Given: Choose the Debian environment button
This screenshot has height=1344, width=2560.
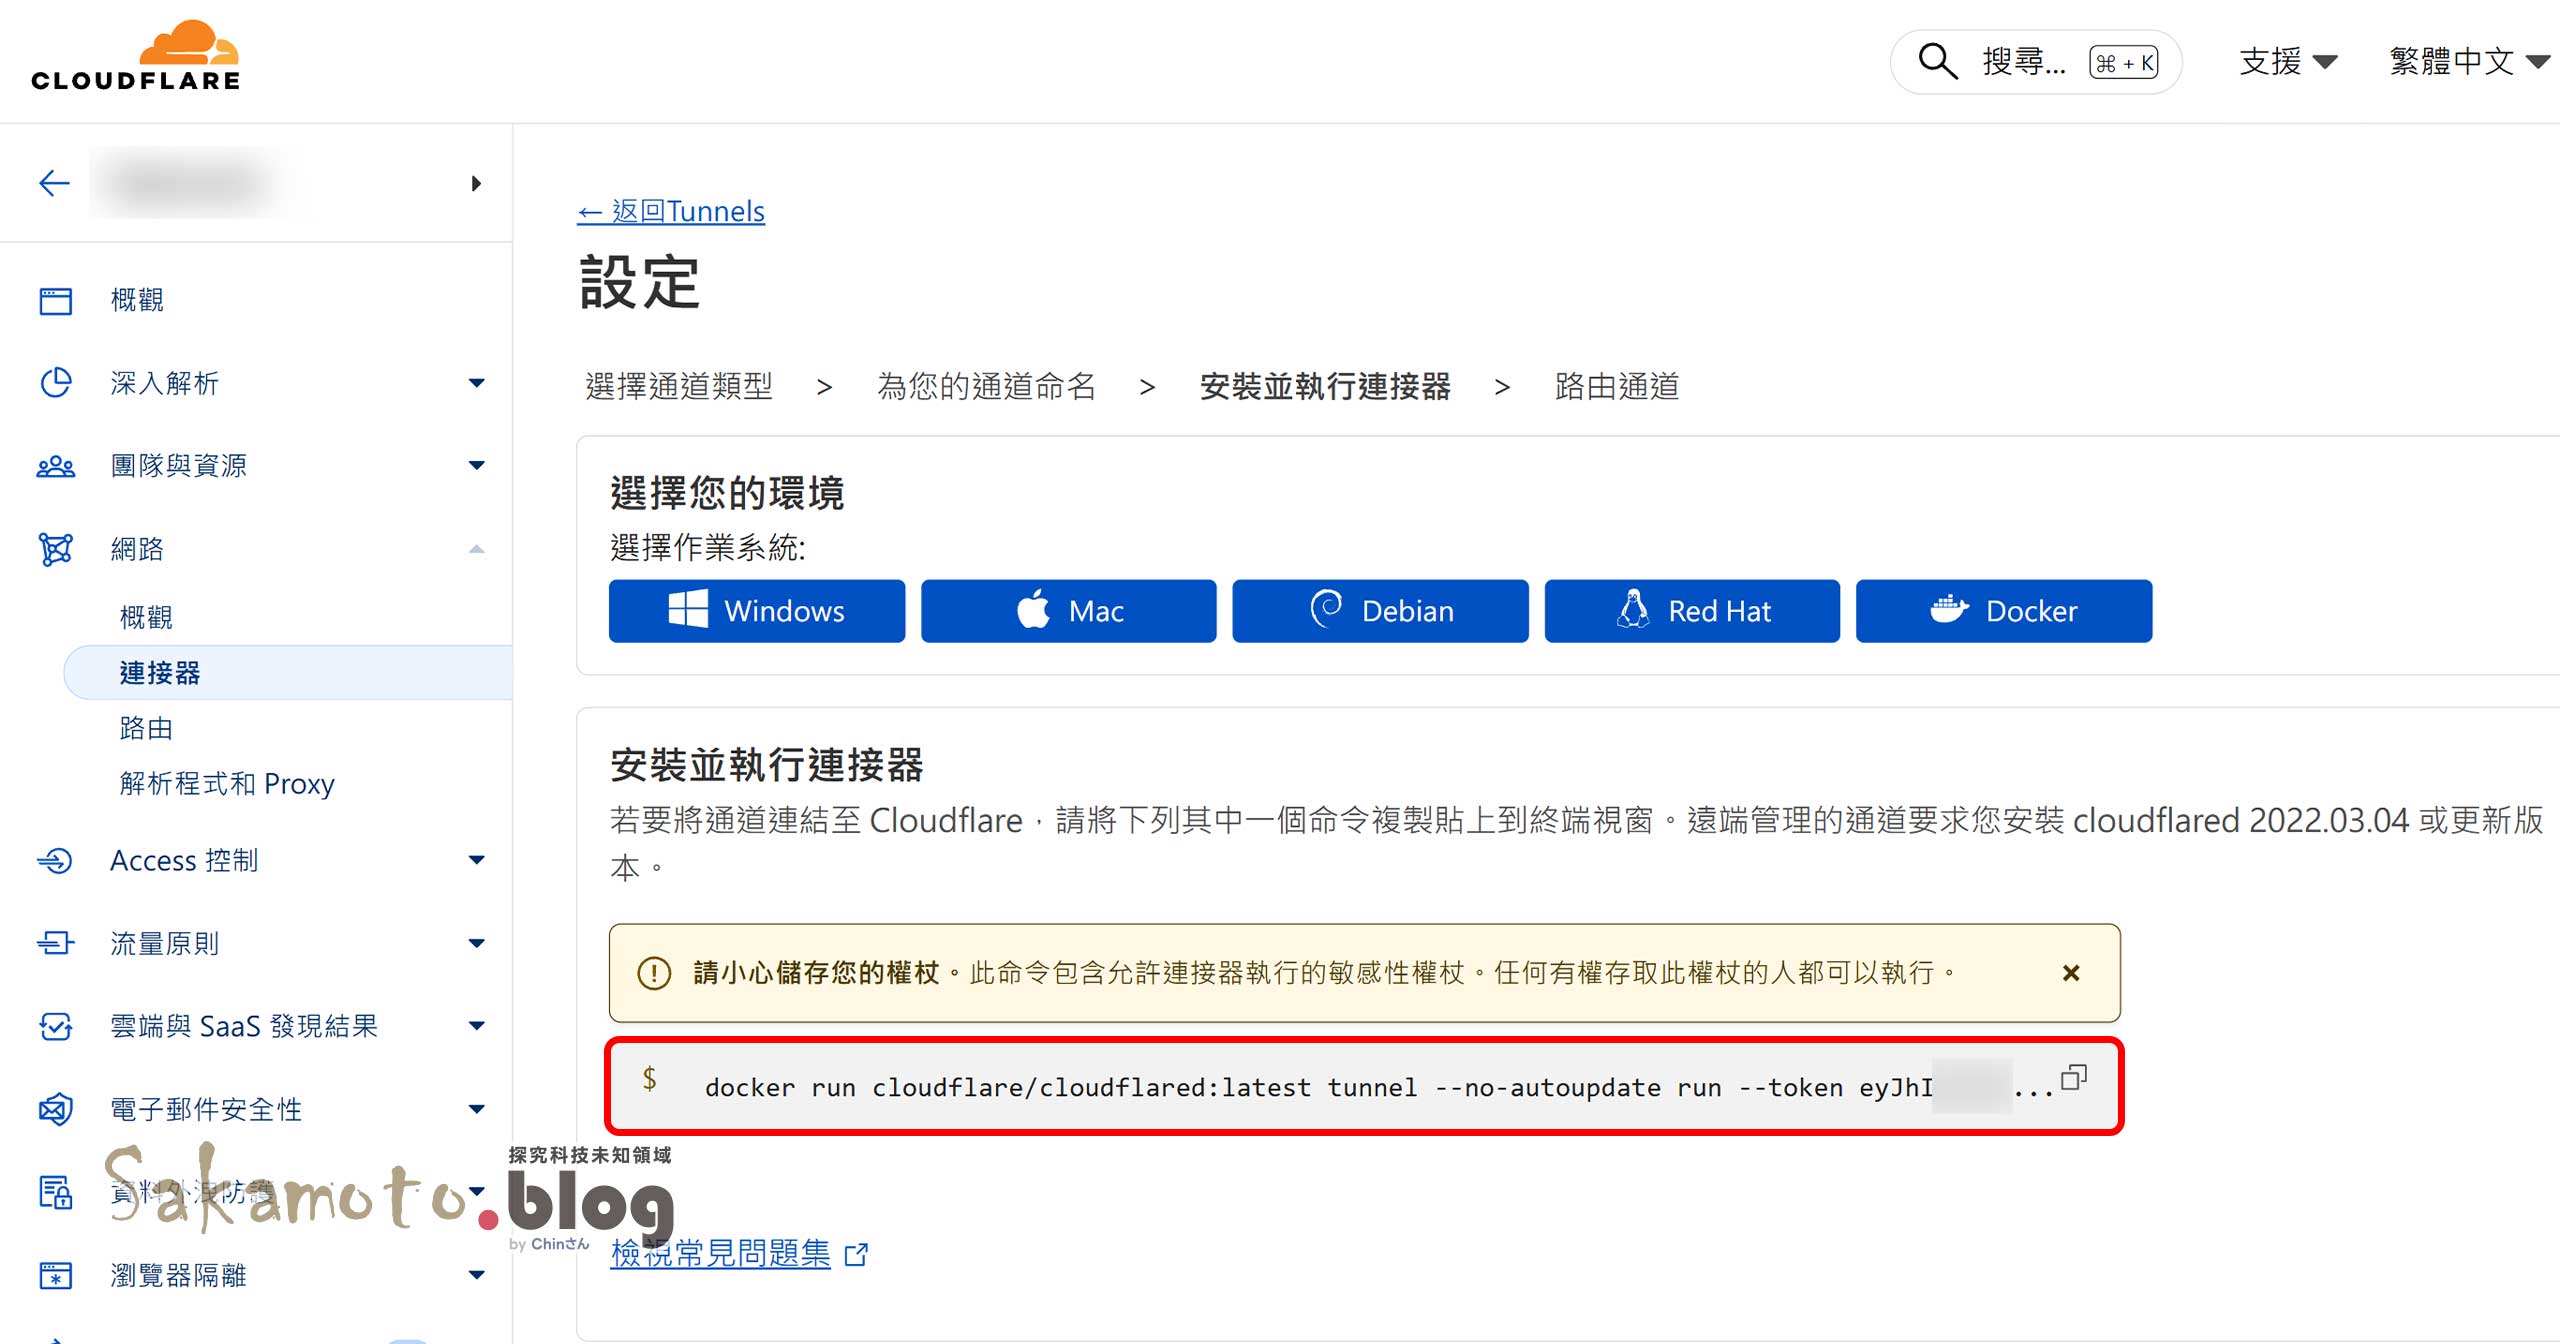Looking at the screenshot, I should coord(1380,611).
